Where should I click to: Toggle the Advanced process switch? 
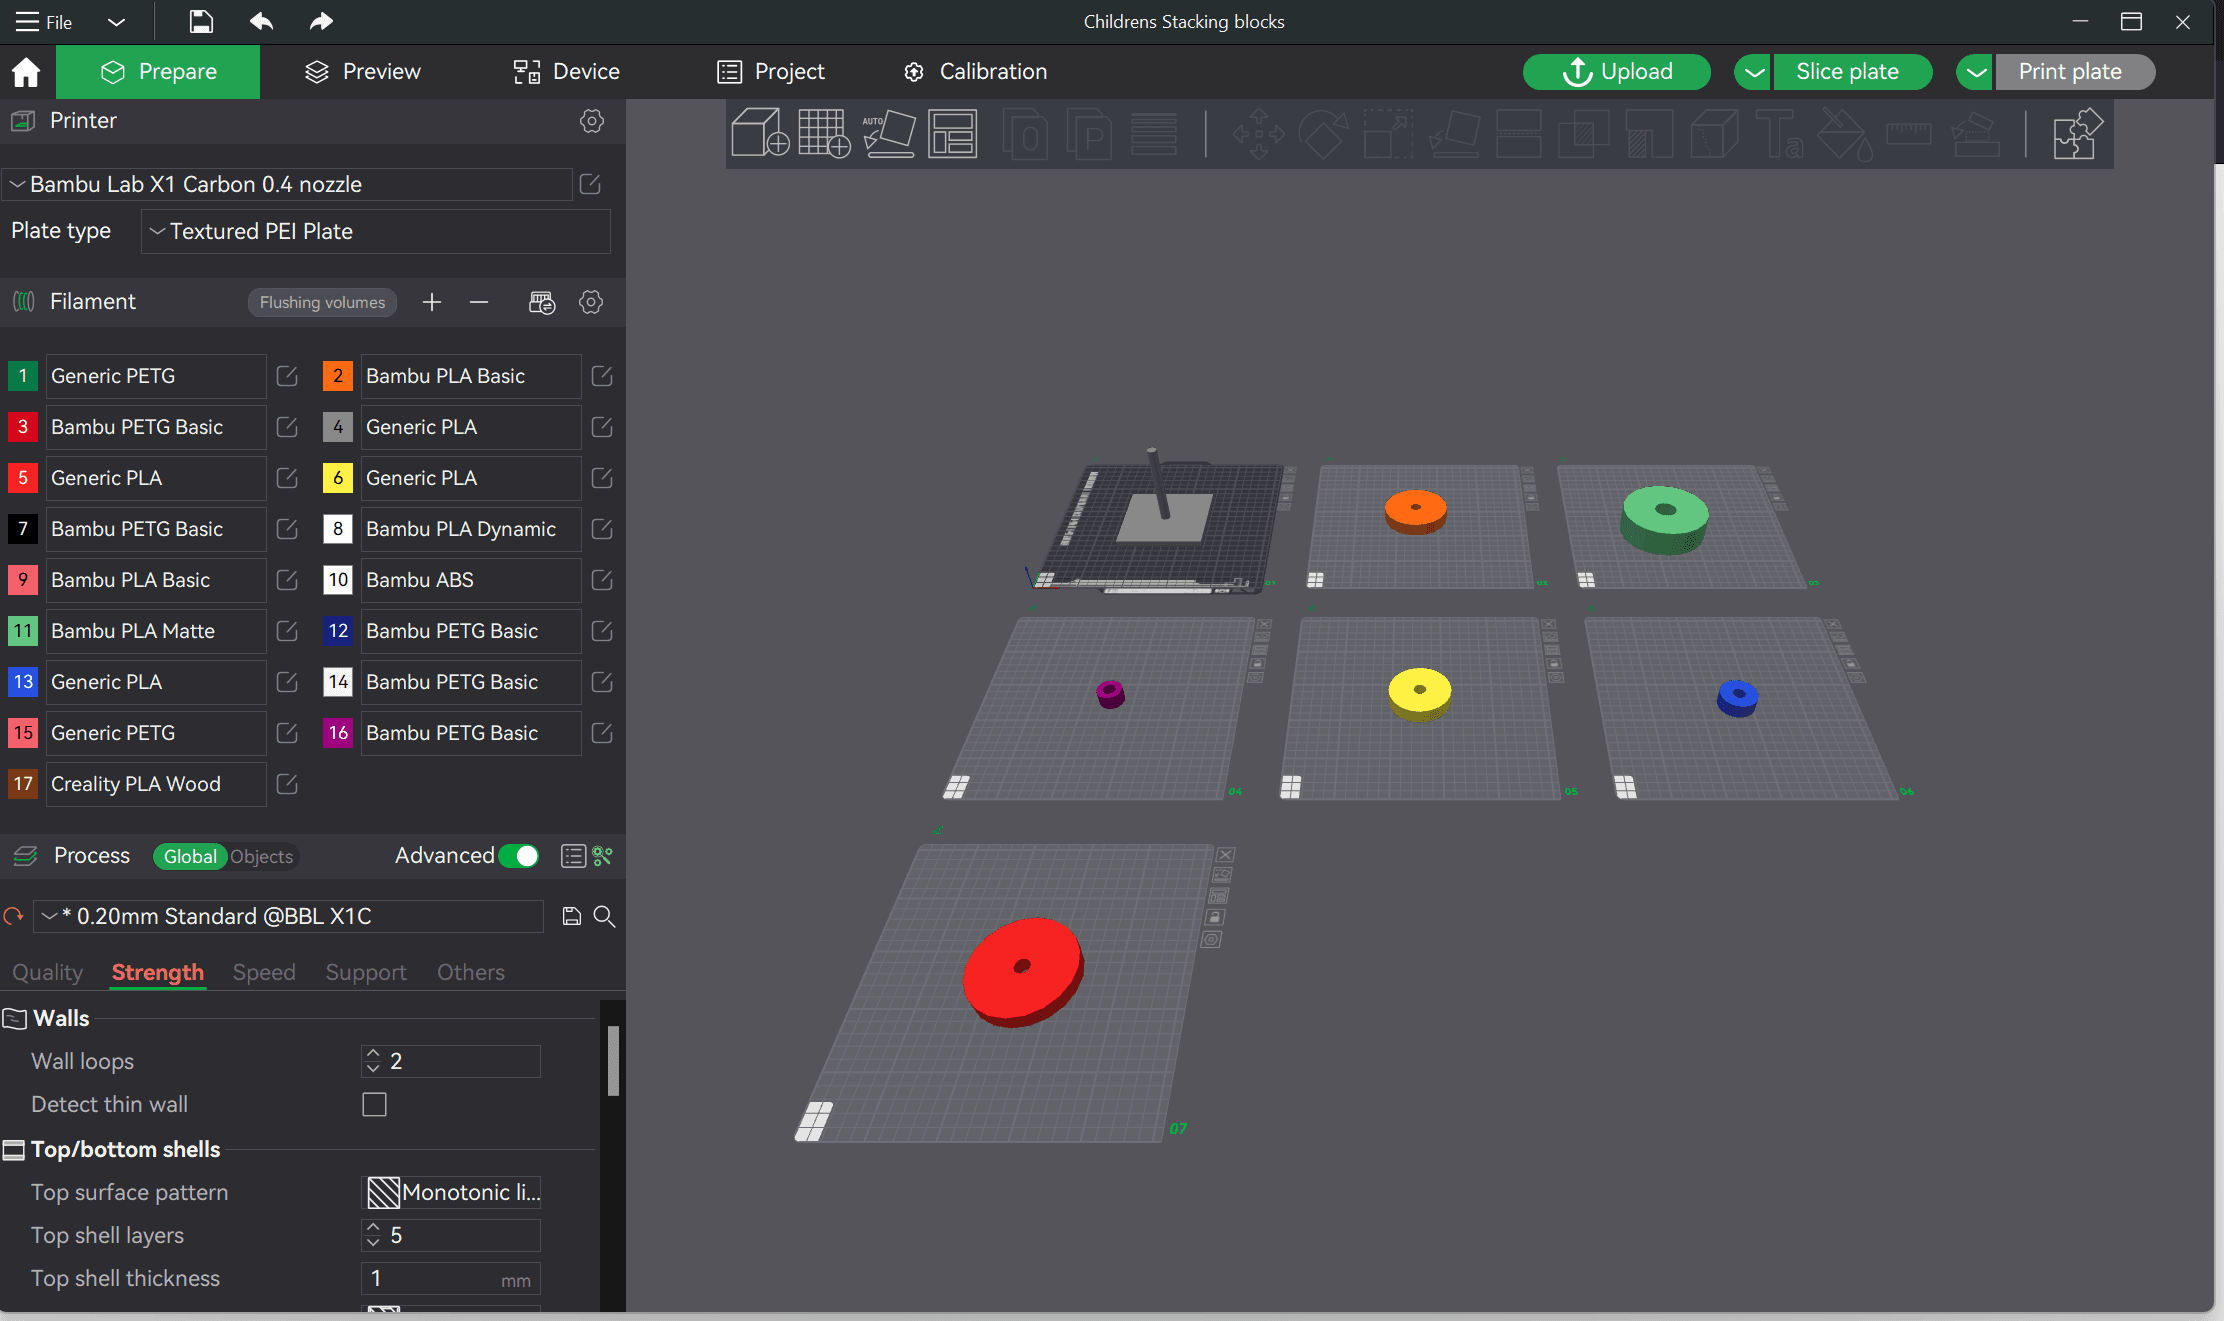522,857
